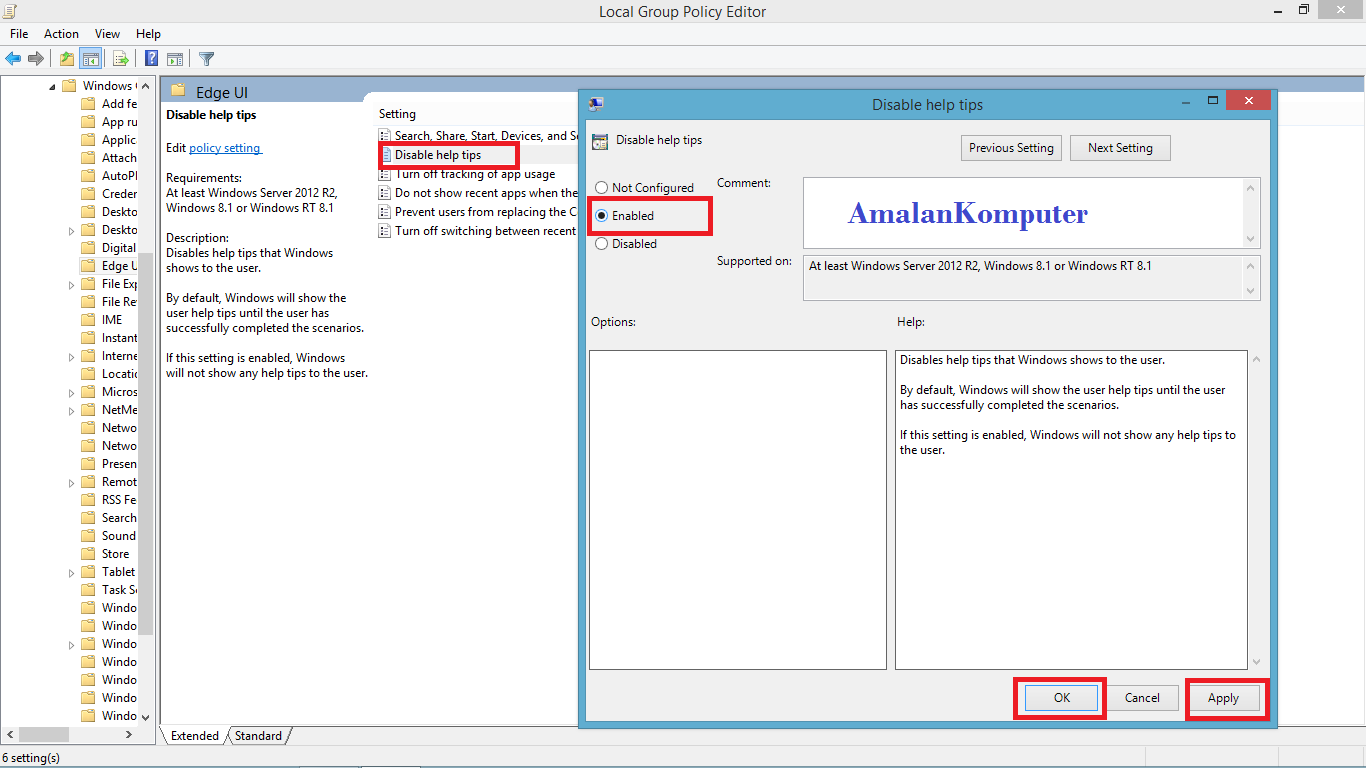Click the policy icon next to dialog heading 'Disable help tips'
Image resolution: width=1366 pixels, height=768 pixels.
coord(600,141)
